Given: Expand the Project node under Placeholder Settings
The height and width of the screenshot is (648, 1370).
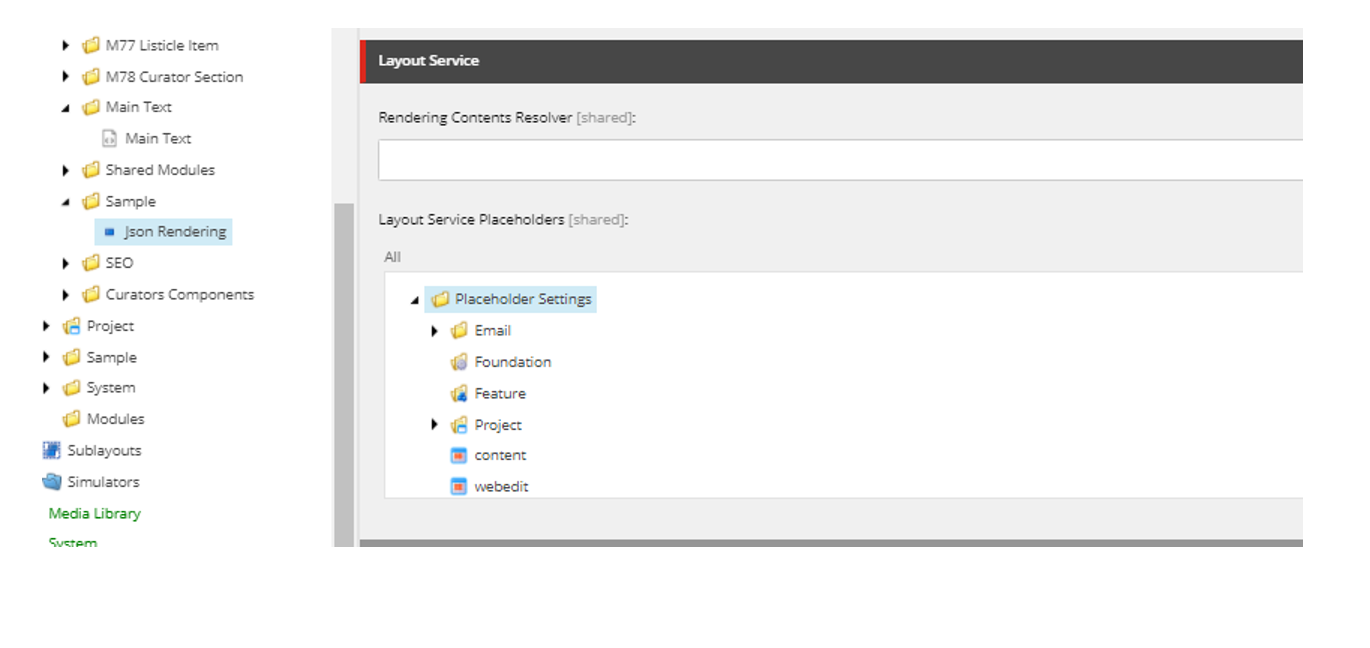Looking at the screenshot, I should click(434, 424).
